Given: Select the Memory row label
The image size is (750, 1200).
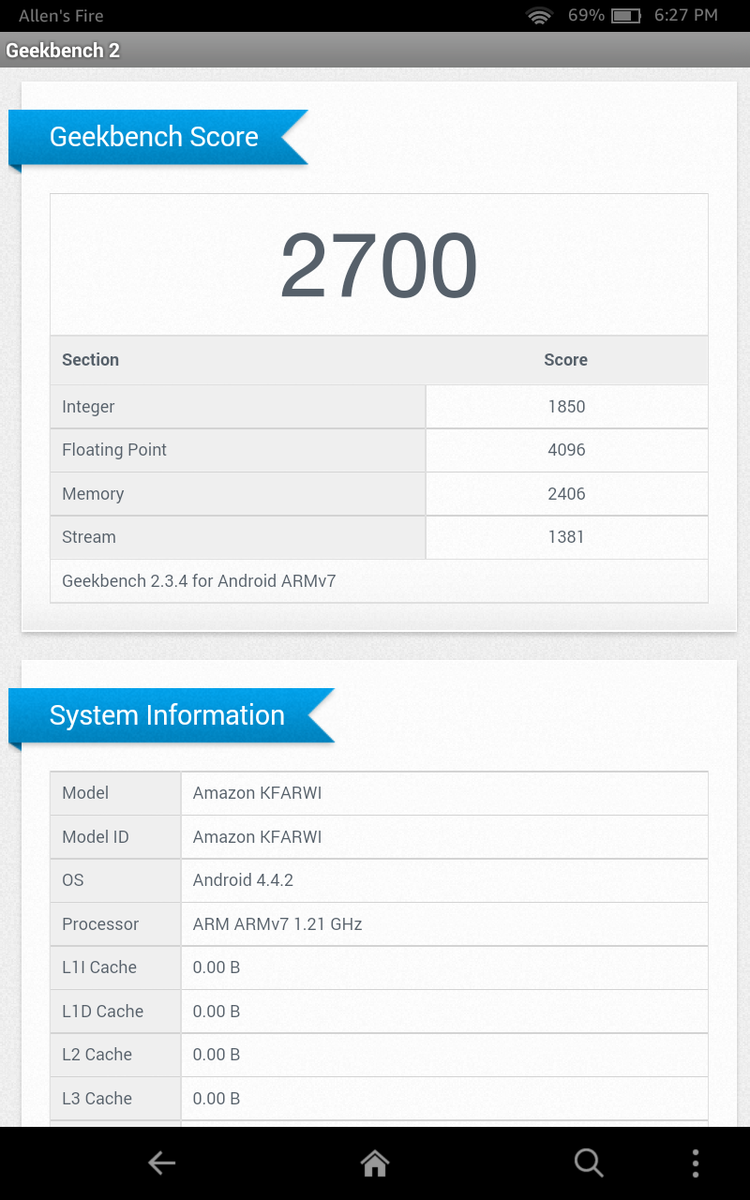Looking at the screenshot, I should pos(93,494).
